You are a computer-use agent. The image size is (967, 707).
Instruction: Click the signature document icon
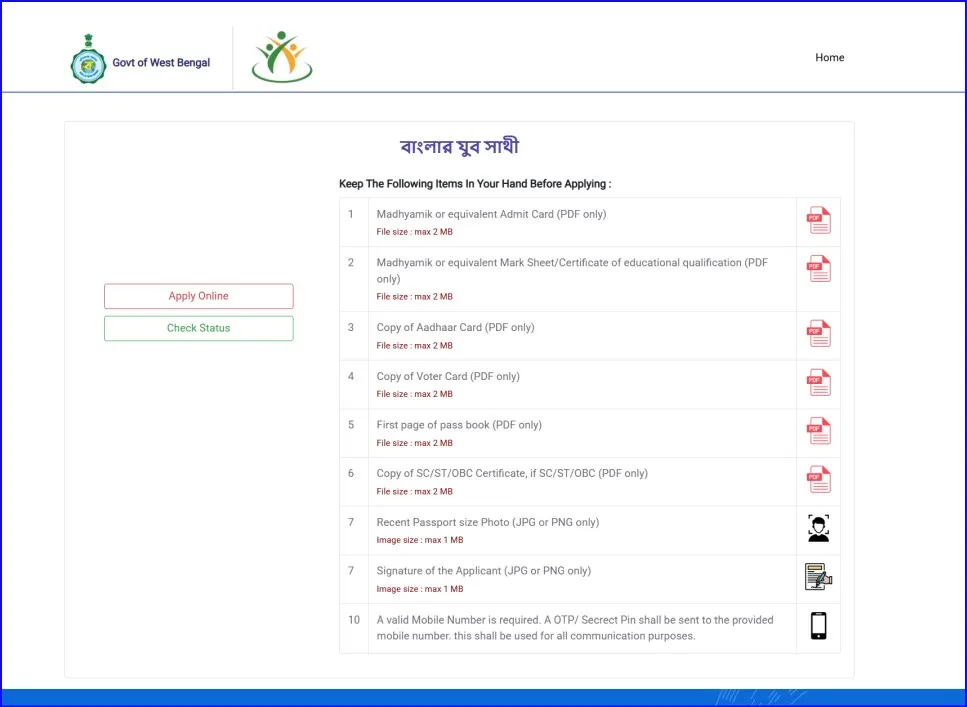pos(818,577)
